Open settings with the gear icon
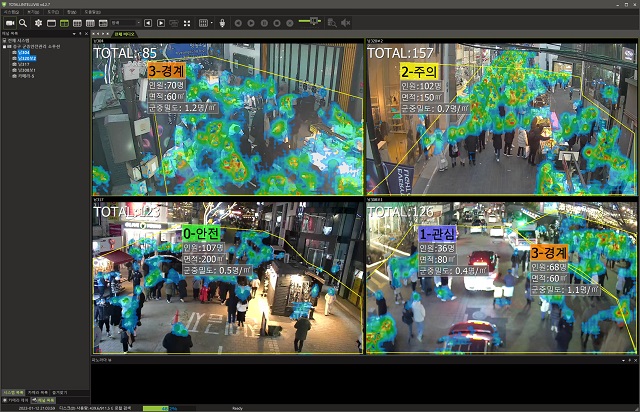 pyautogui.click(x=38, y=22)
